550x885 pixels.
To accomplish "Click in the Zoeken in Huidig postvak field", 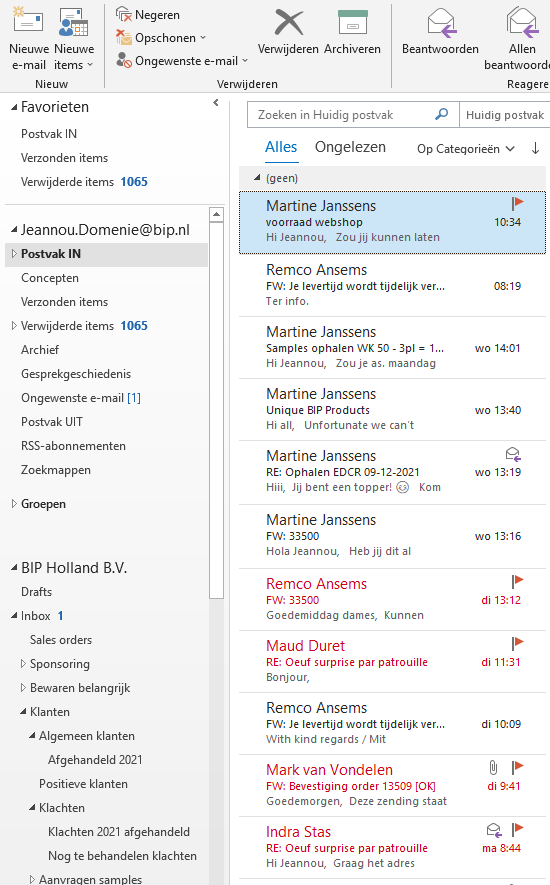I will 339,115.
